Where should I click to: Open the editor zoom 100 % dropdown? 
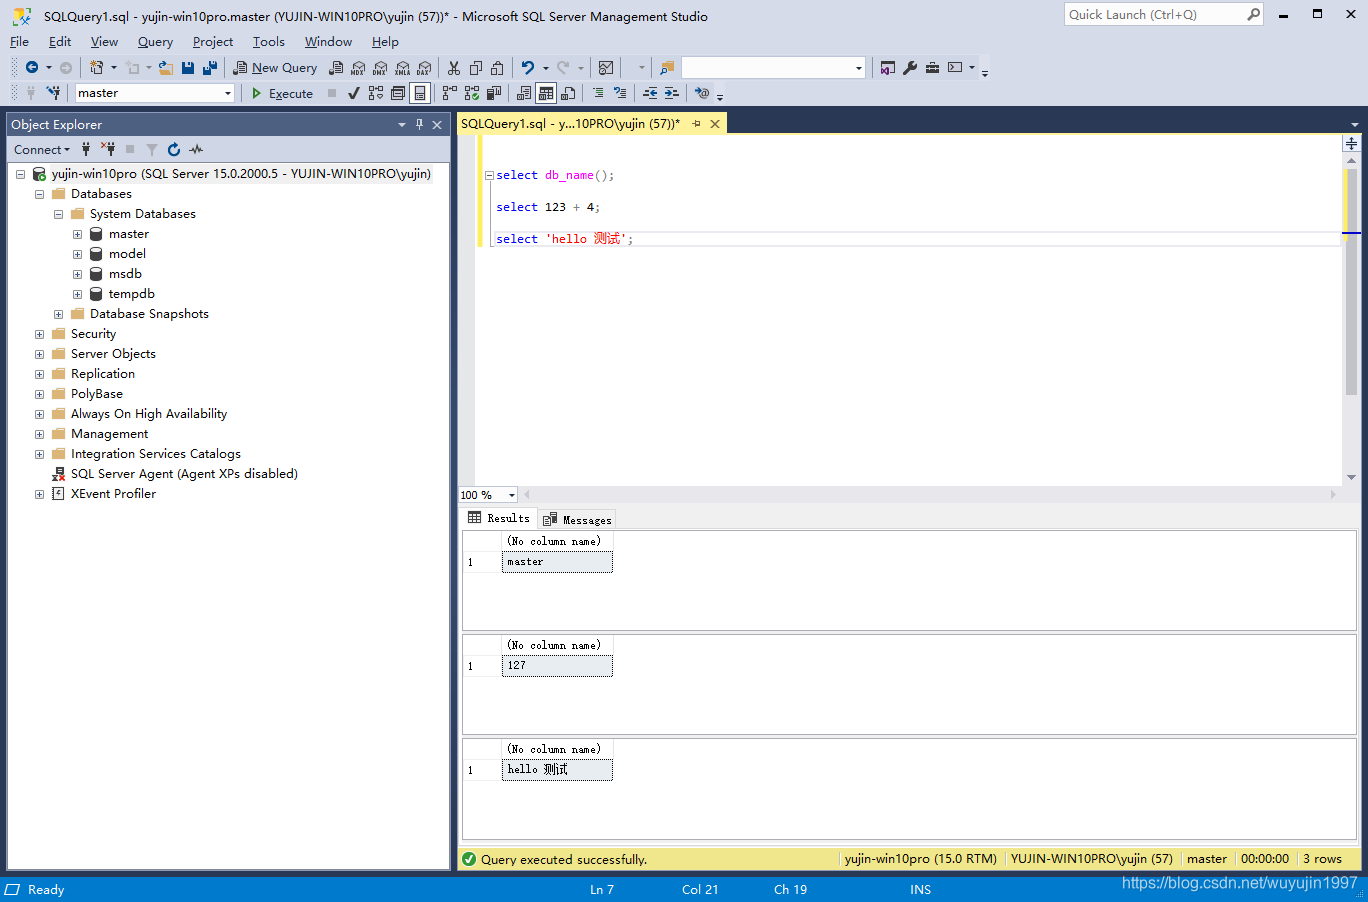[512, 495]
